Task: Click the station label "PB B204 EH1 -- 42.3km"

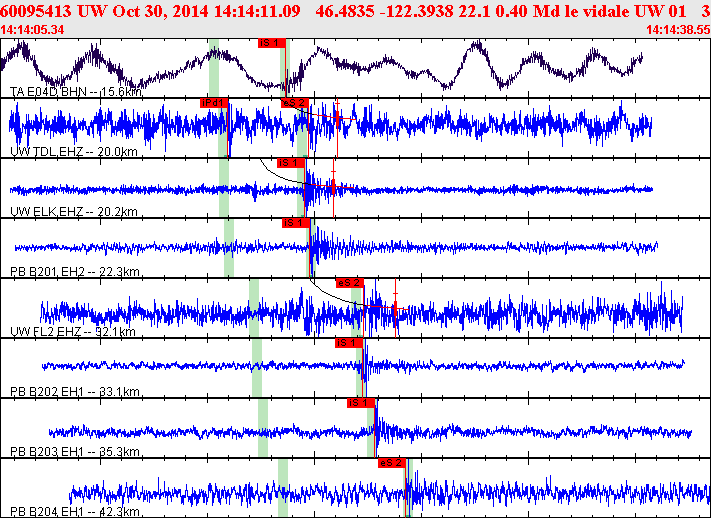Action: pyautogui.click(x=74, y=512)
